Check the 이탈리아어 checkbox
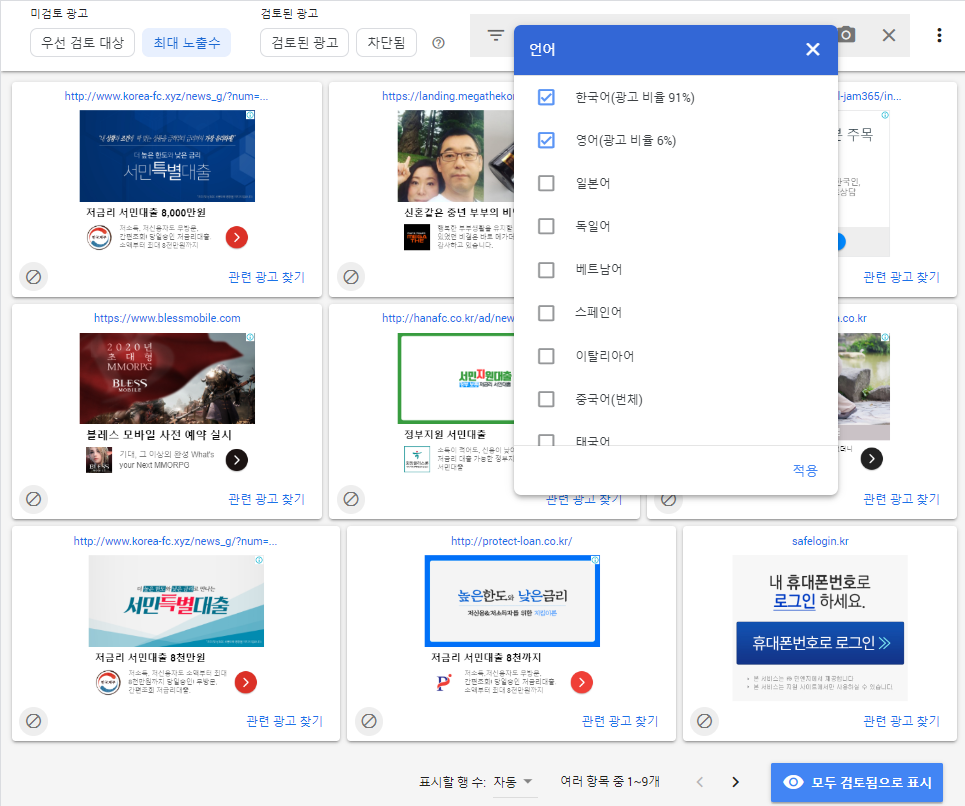The image size is (965, 806). [546, 356]
